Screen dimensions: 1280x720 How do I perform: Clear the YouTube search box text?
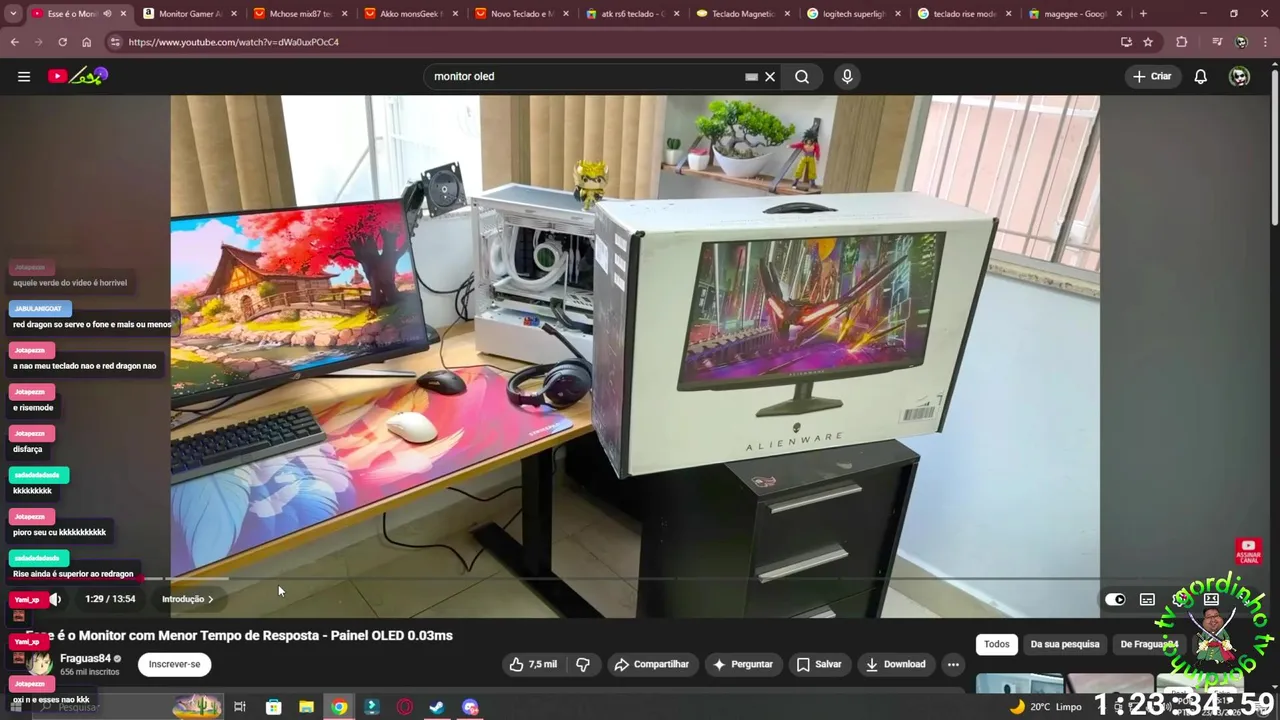(770, 76)
